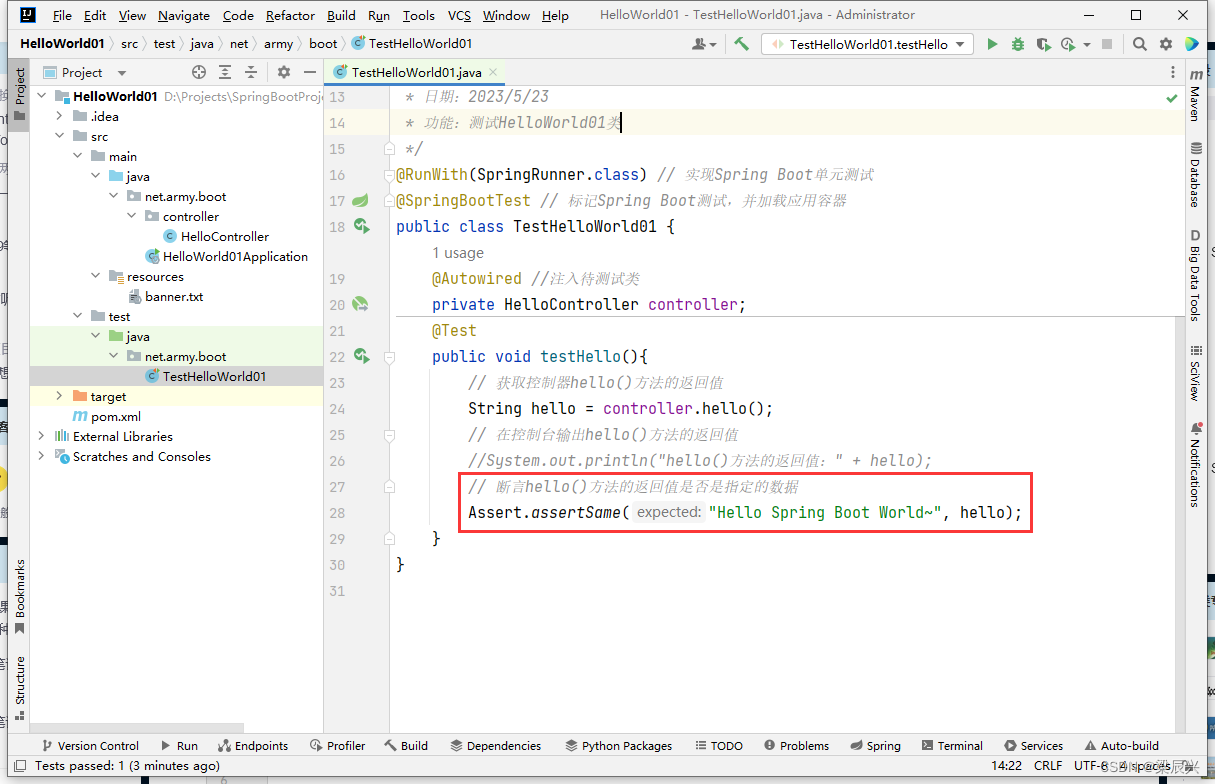The width and height of the screenshot is (1215, 784).
Task: Click the colorful plugin icon at toolbar end
Action: pyautogui.click(x=1191, y=44)
